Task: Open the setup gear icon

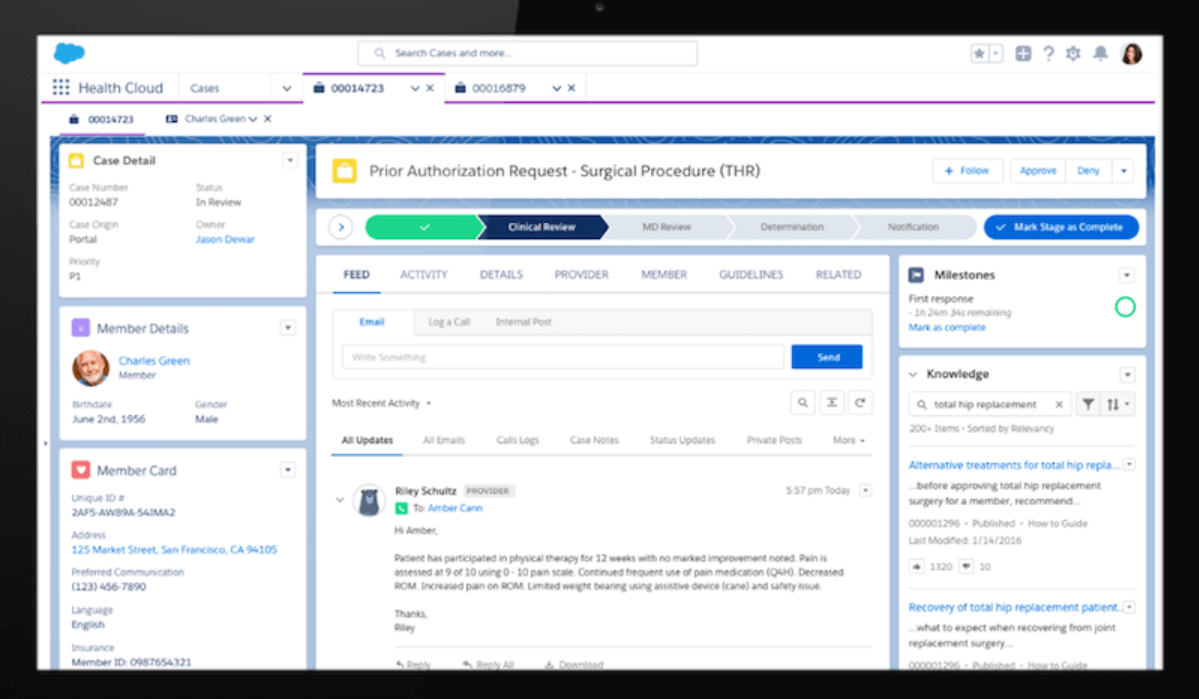Action: tap(1073, 54)
